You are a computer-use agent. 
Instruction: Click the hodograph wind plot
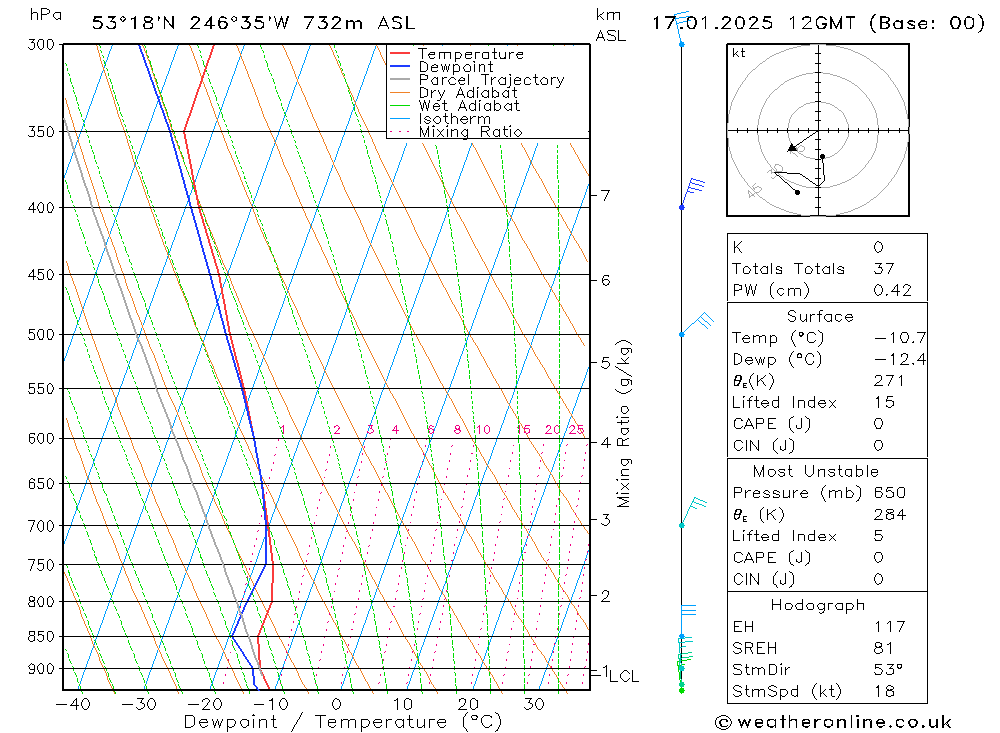(818, 130)
